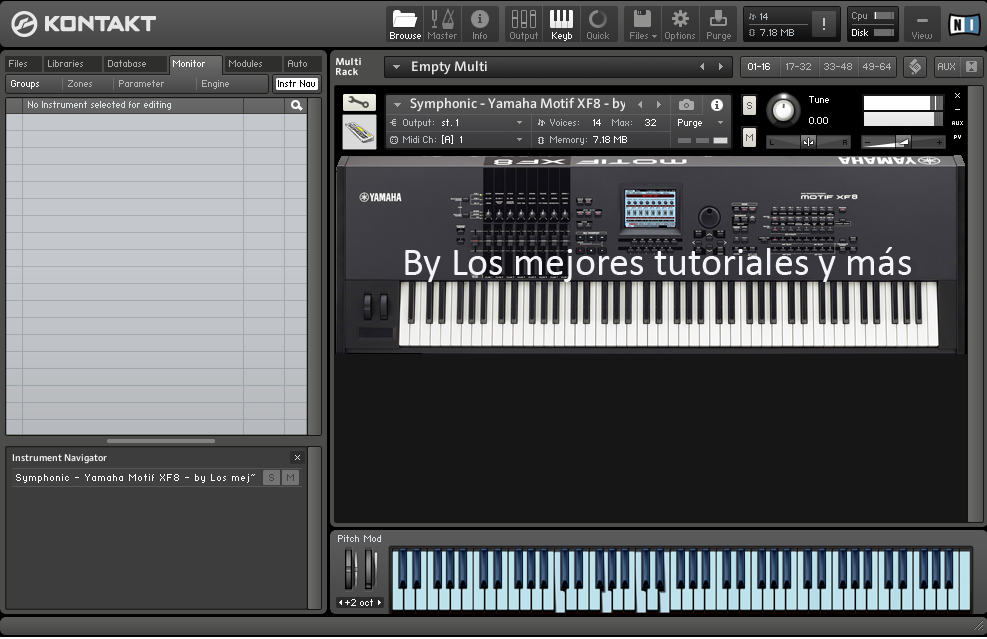Adjust the Tune knob

pos(783,110)
